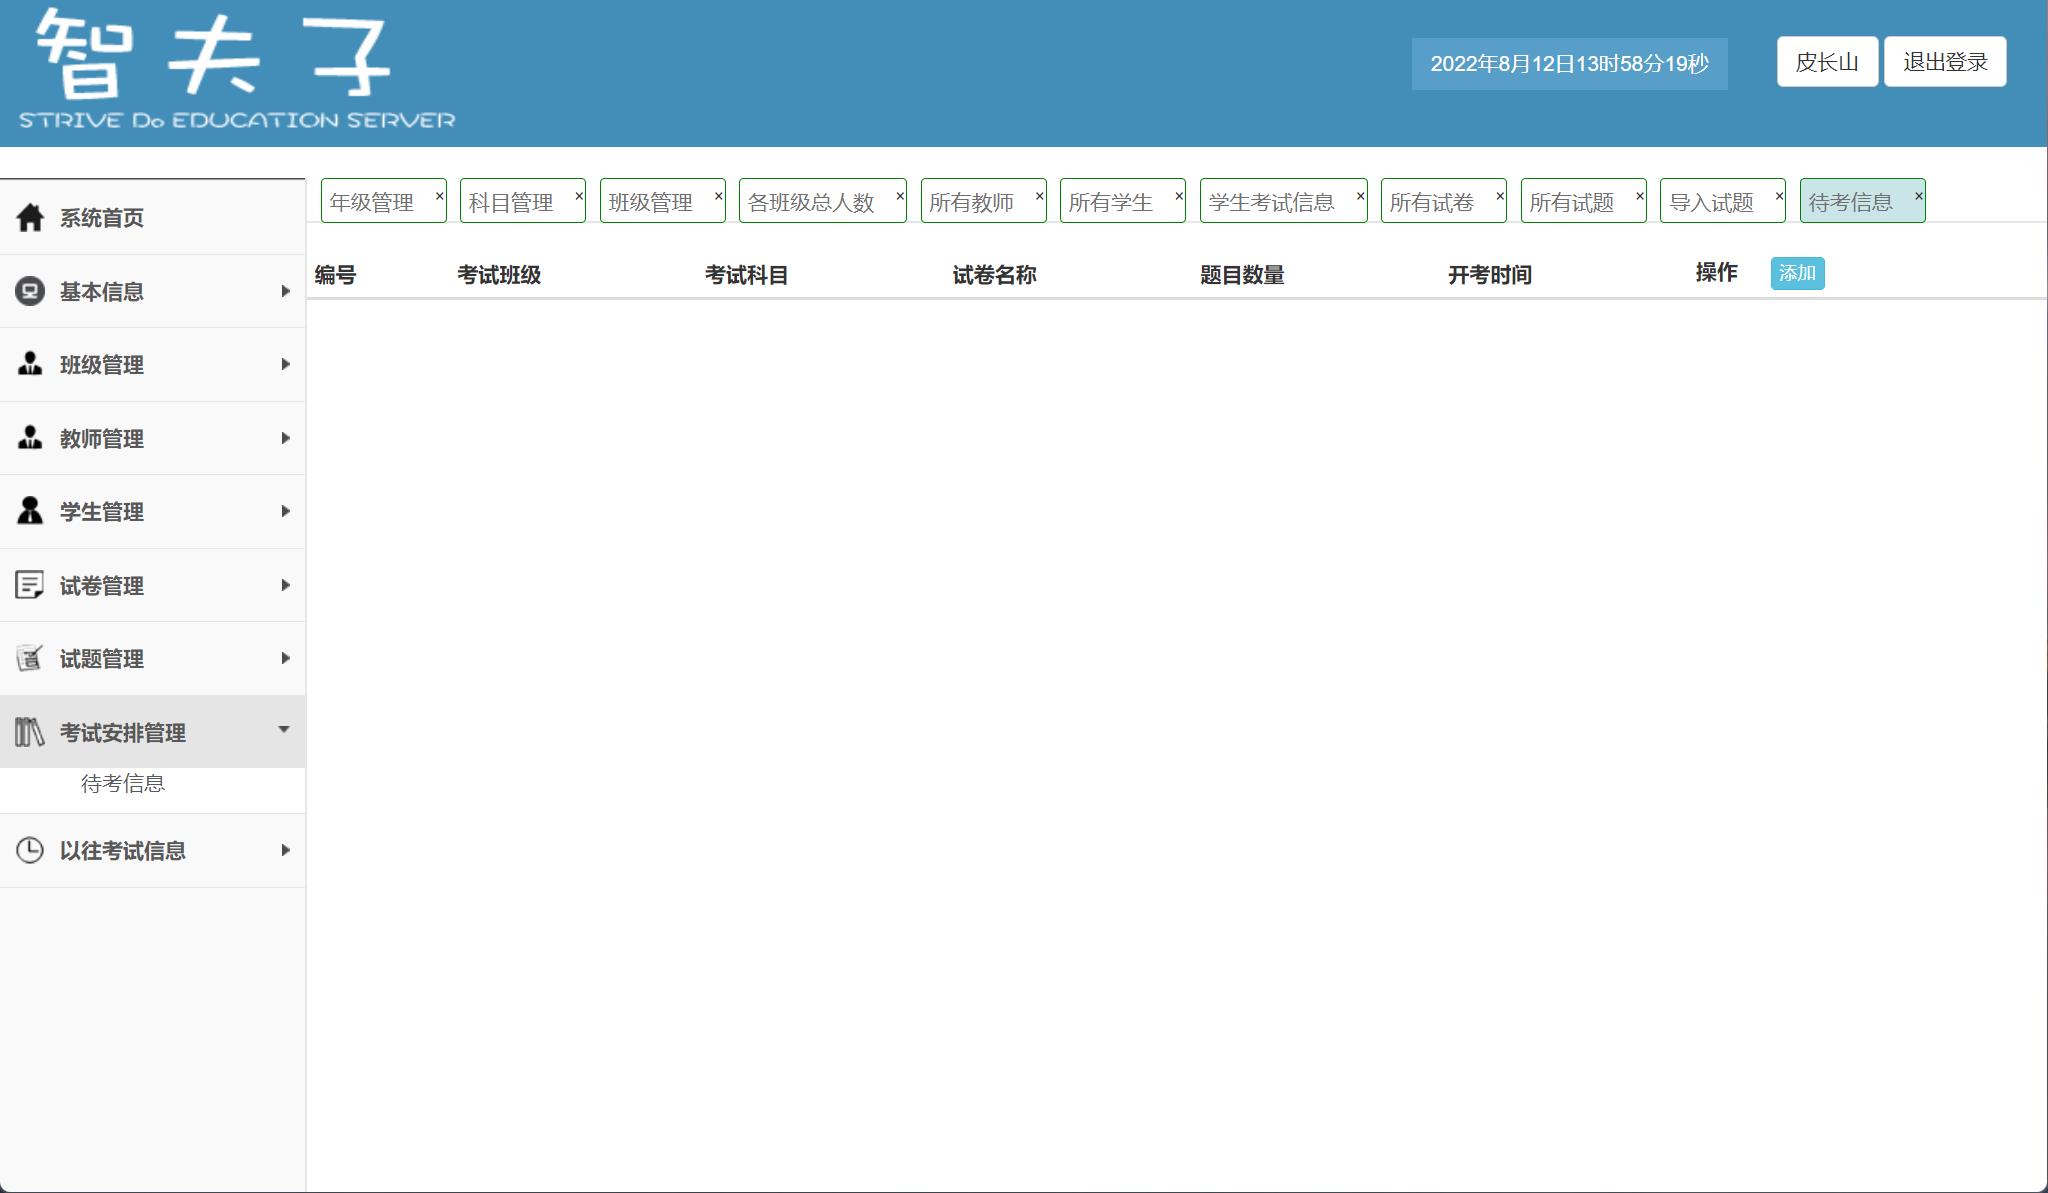Viewport: 2048px width, 1193px height.
Task: Close the 年级管理 tab
Action: 439,196
